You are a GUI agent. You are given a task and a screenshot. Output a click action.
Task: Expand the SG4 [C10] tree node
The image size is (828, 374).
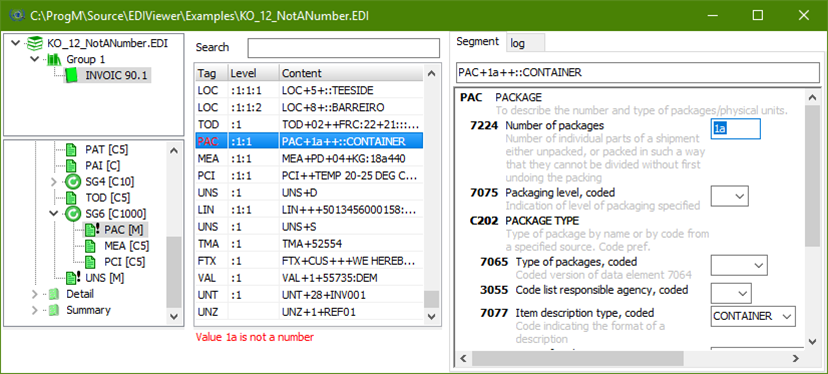(x=53, y=182)
